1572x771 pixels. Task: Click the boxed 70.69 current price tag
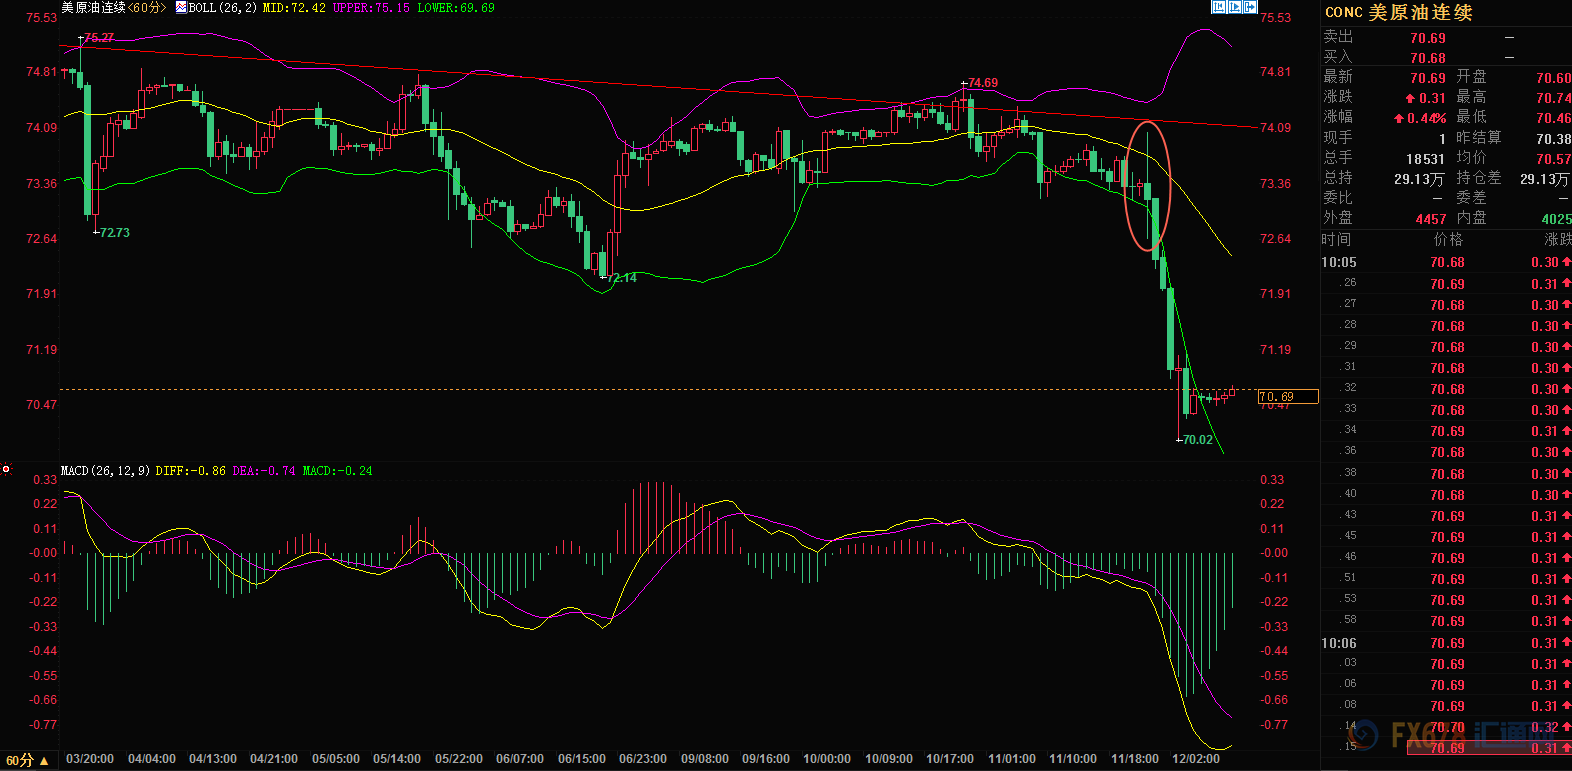click(x=1288, y=397)
